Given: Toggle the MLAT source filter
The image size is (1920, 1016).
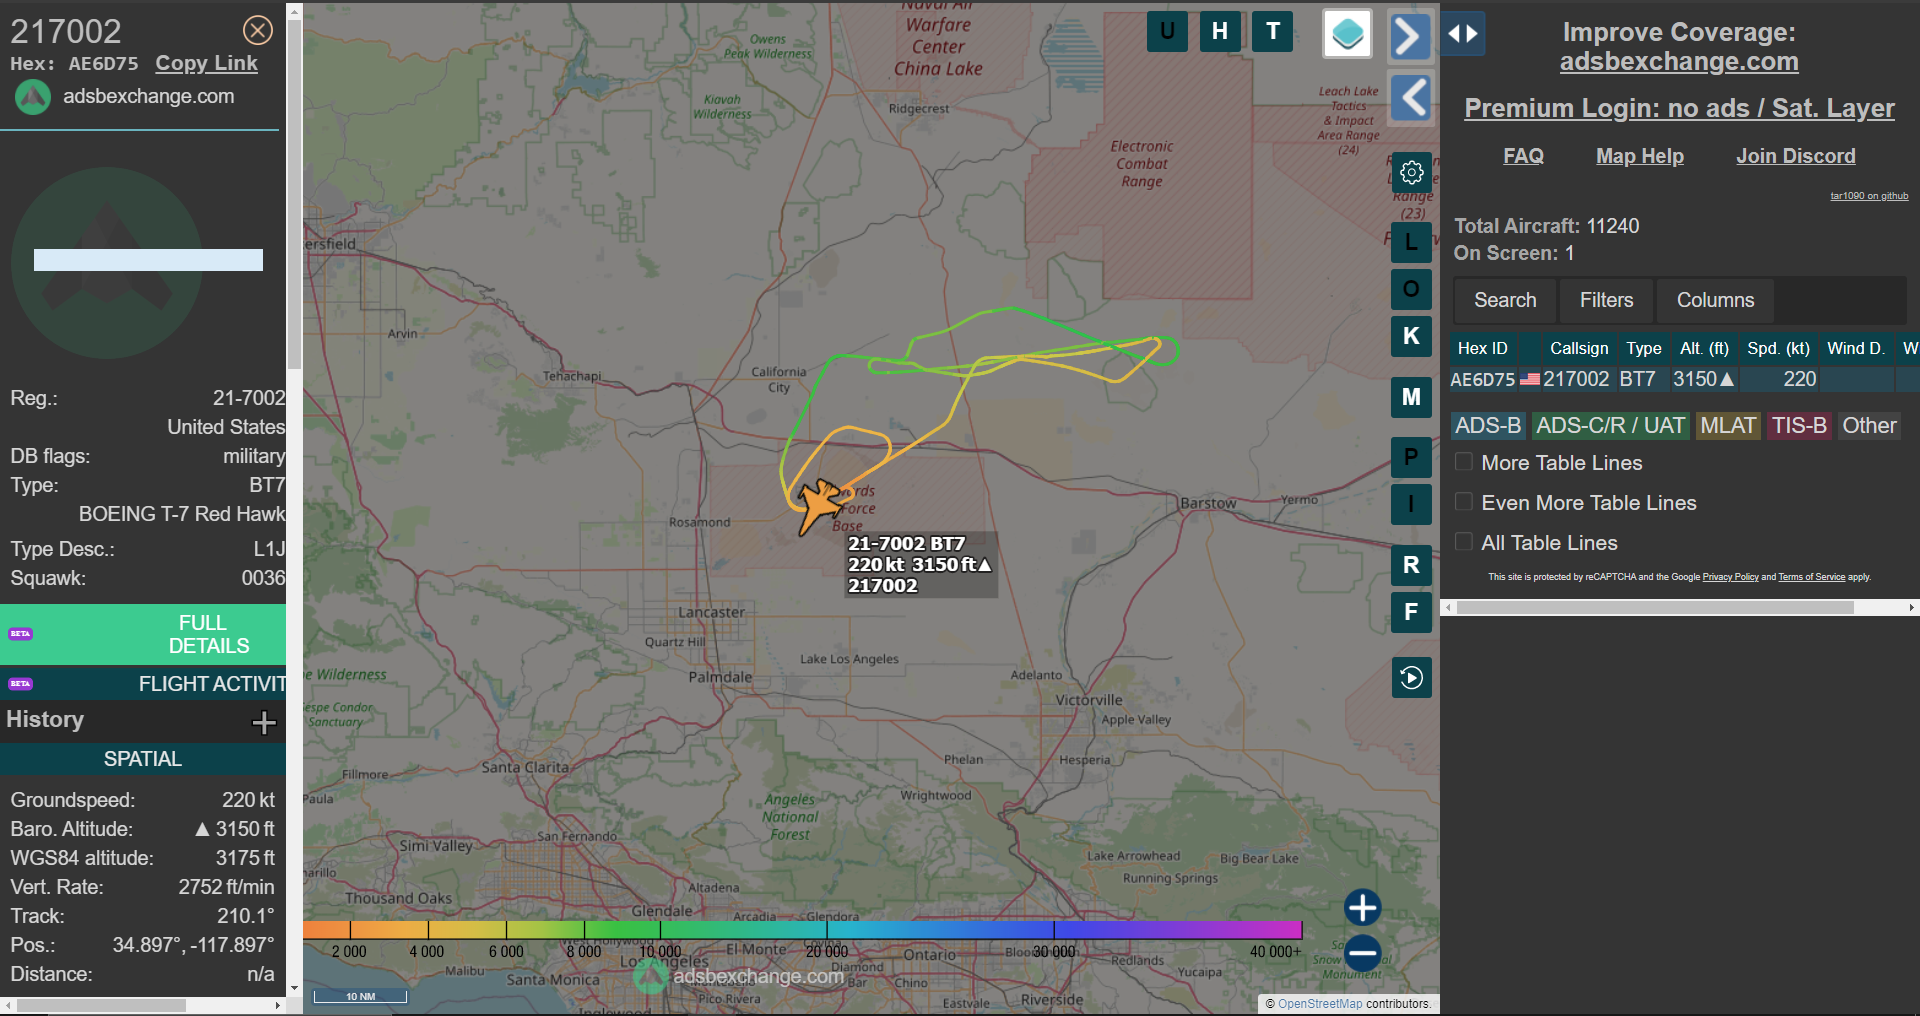Looking at the screenshot, I should pos(1728,426).
